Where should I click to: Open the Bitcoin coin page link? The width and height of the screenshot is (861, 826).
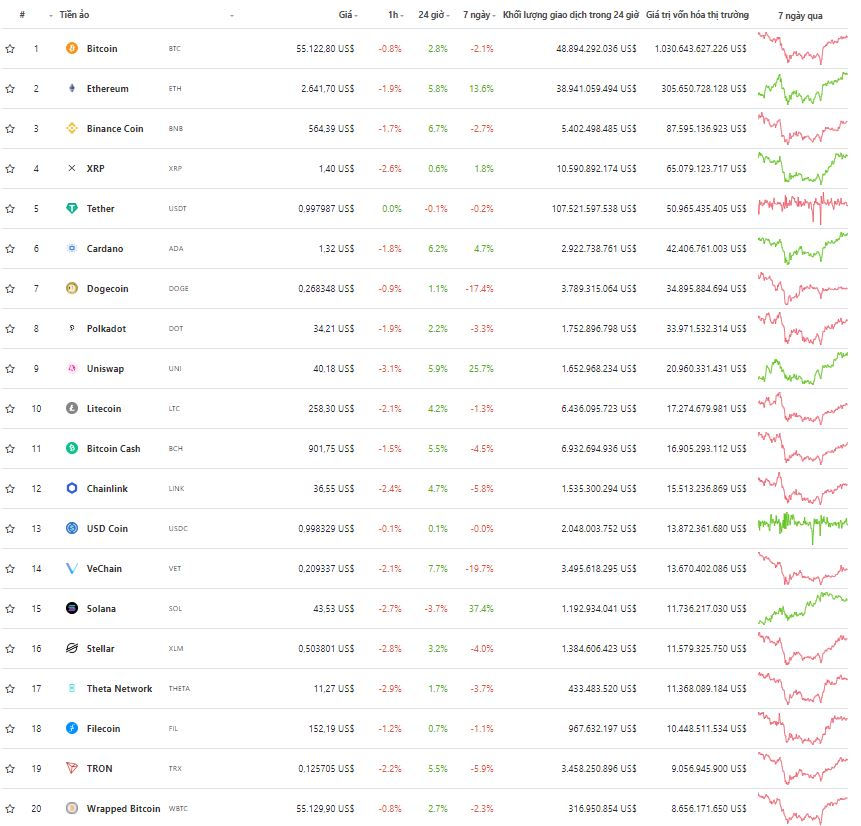(x=102, y=48)
